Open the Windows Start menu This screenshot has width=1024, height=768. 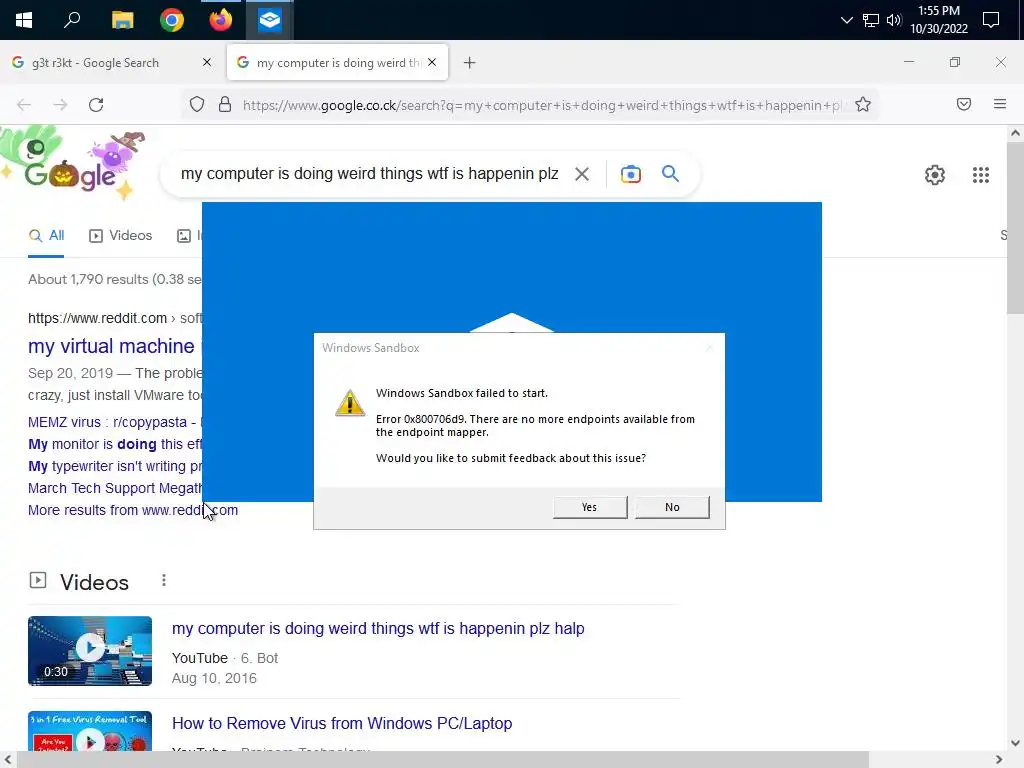(24, 20)
